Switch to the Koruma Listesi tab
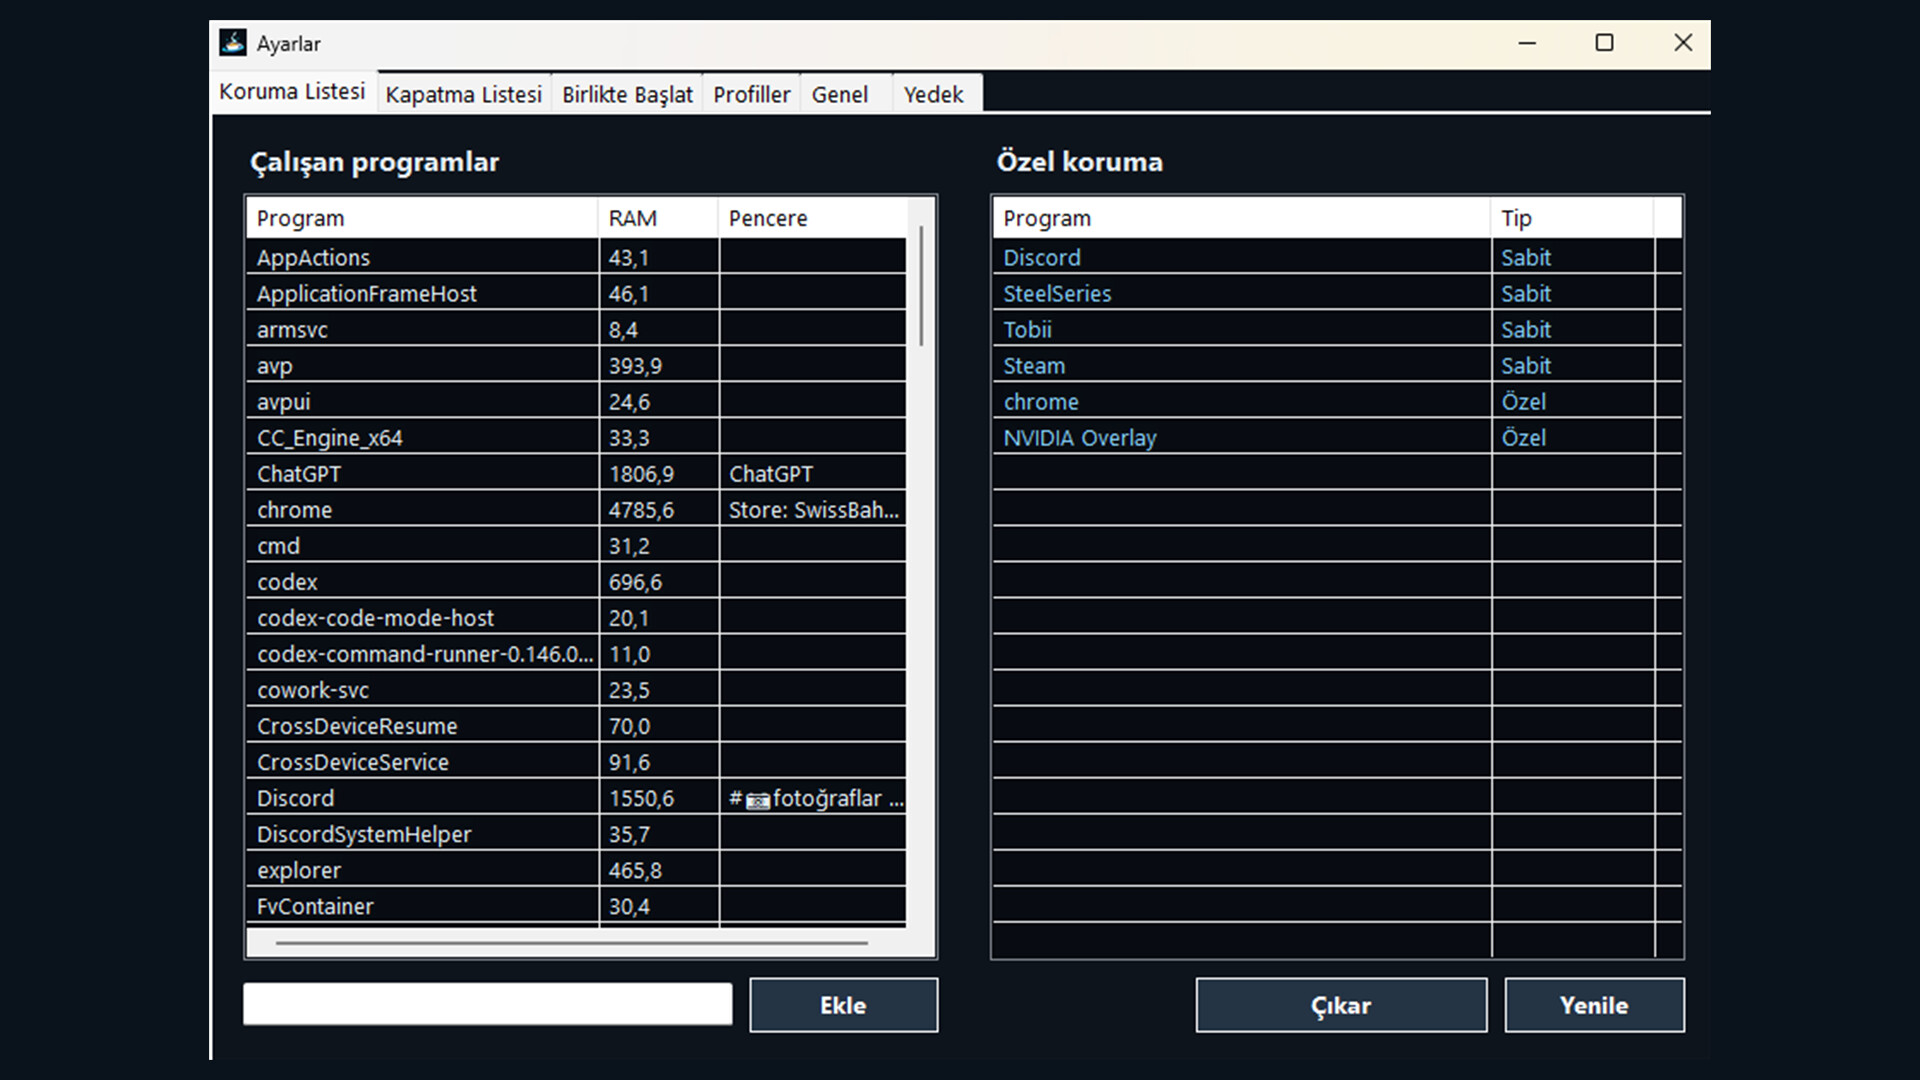Screen dimensions: 1920x1080 [293, 91]
